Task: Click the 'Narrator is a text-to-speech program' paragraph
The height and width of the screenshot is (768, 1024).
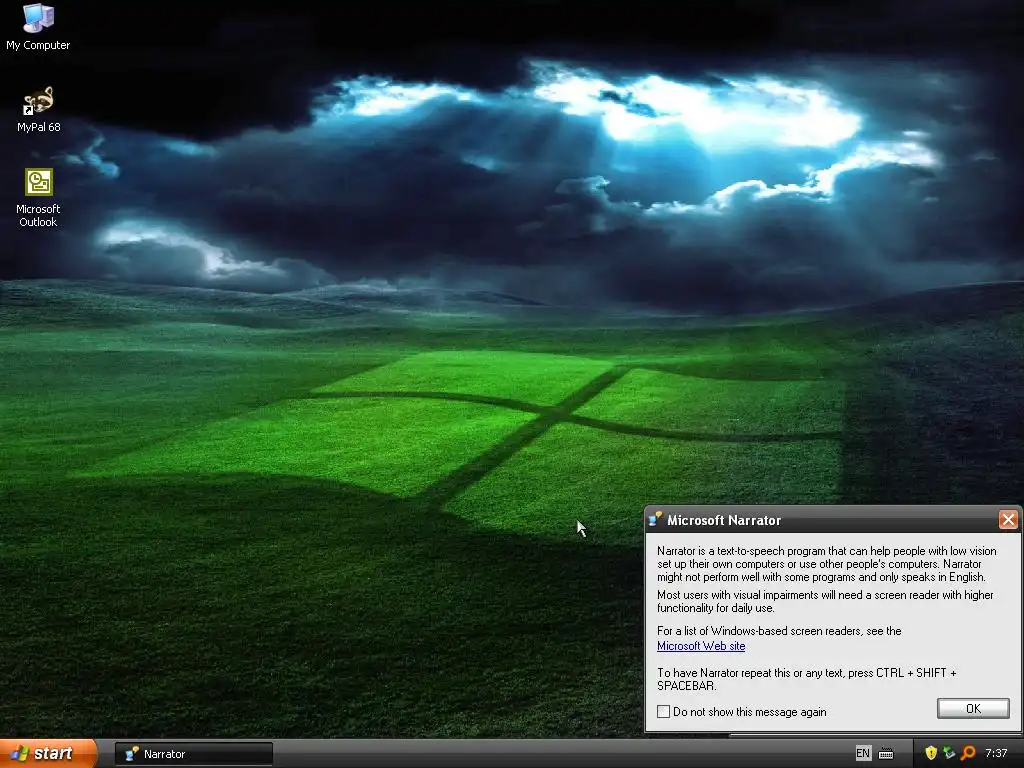Action: click(x=827, y=564)
